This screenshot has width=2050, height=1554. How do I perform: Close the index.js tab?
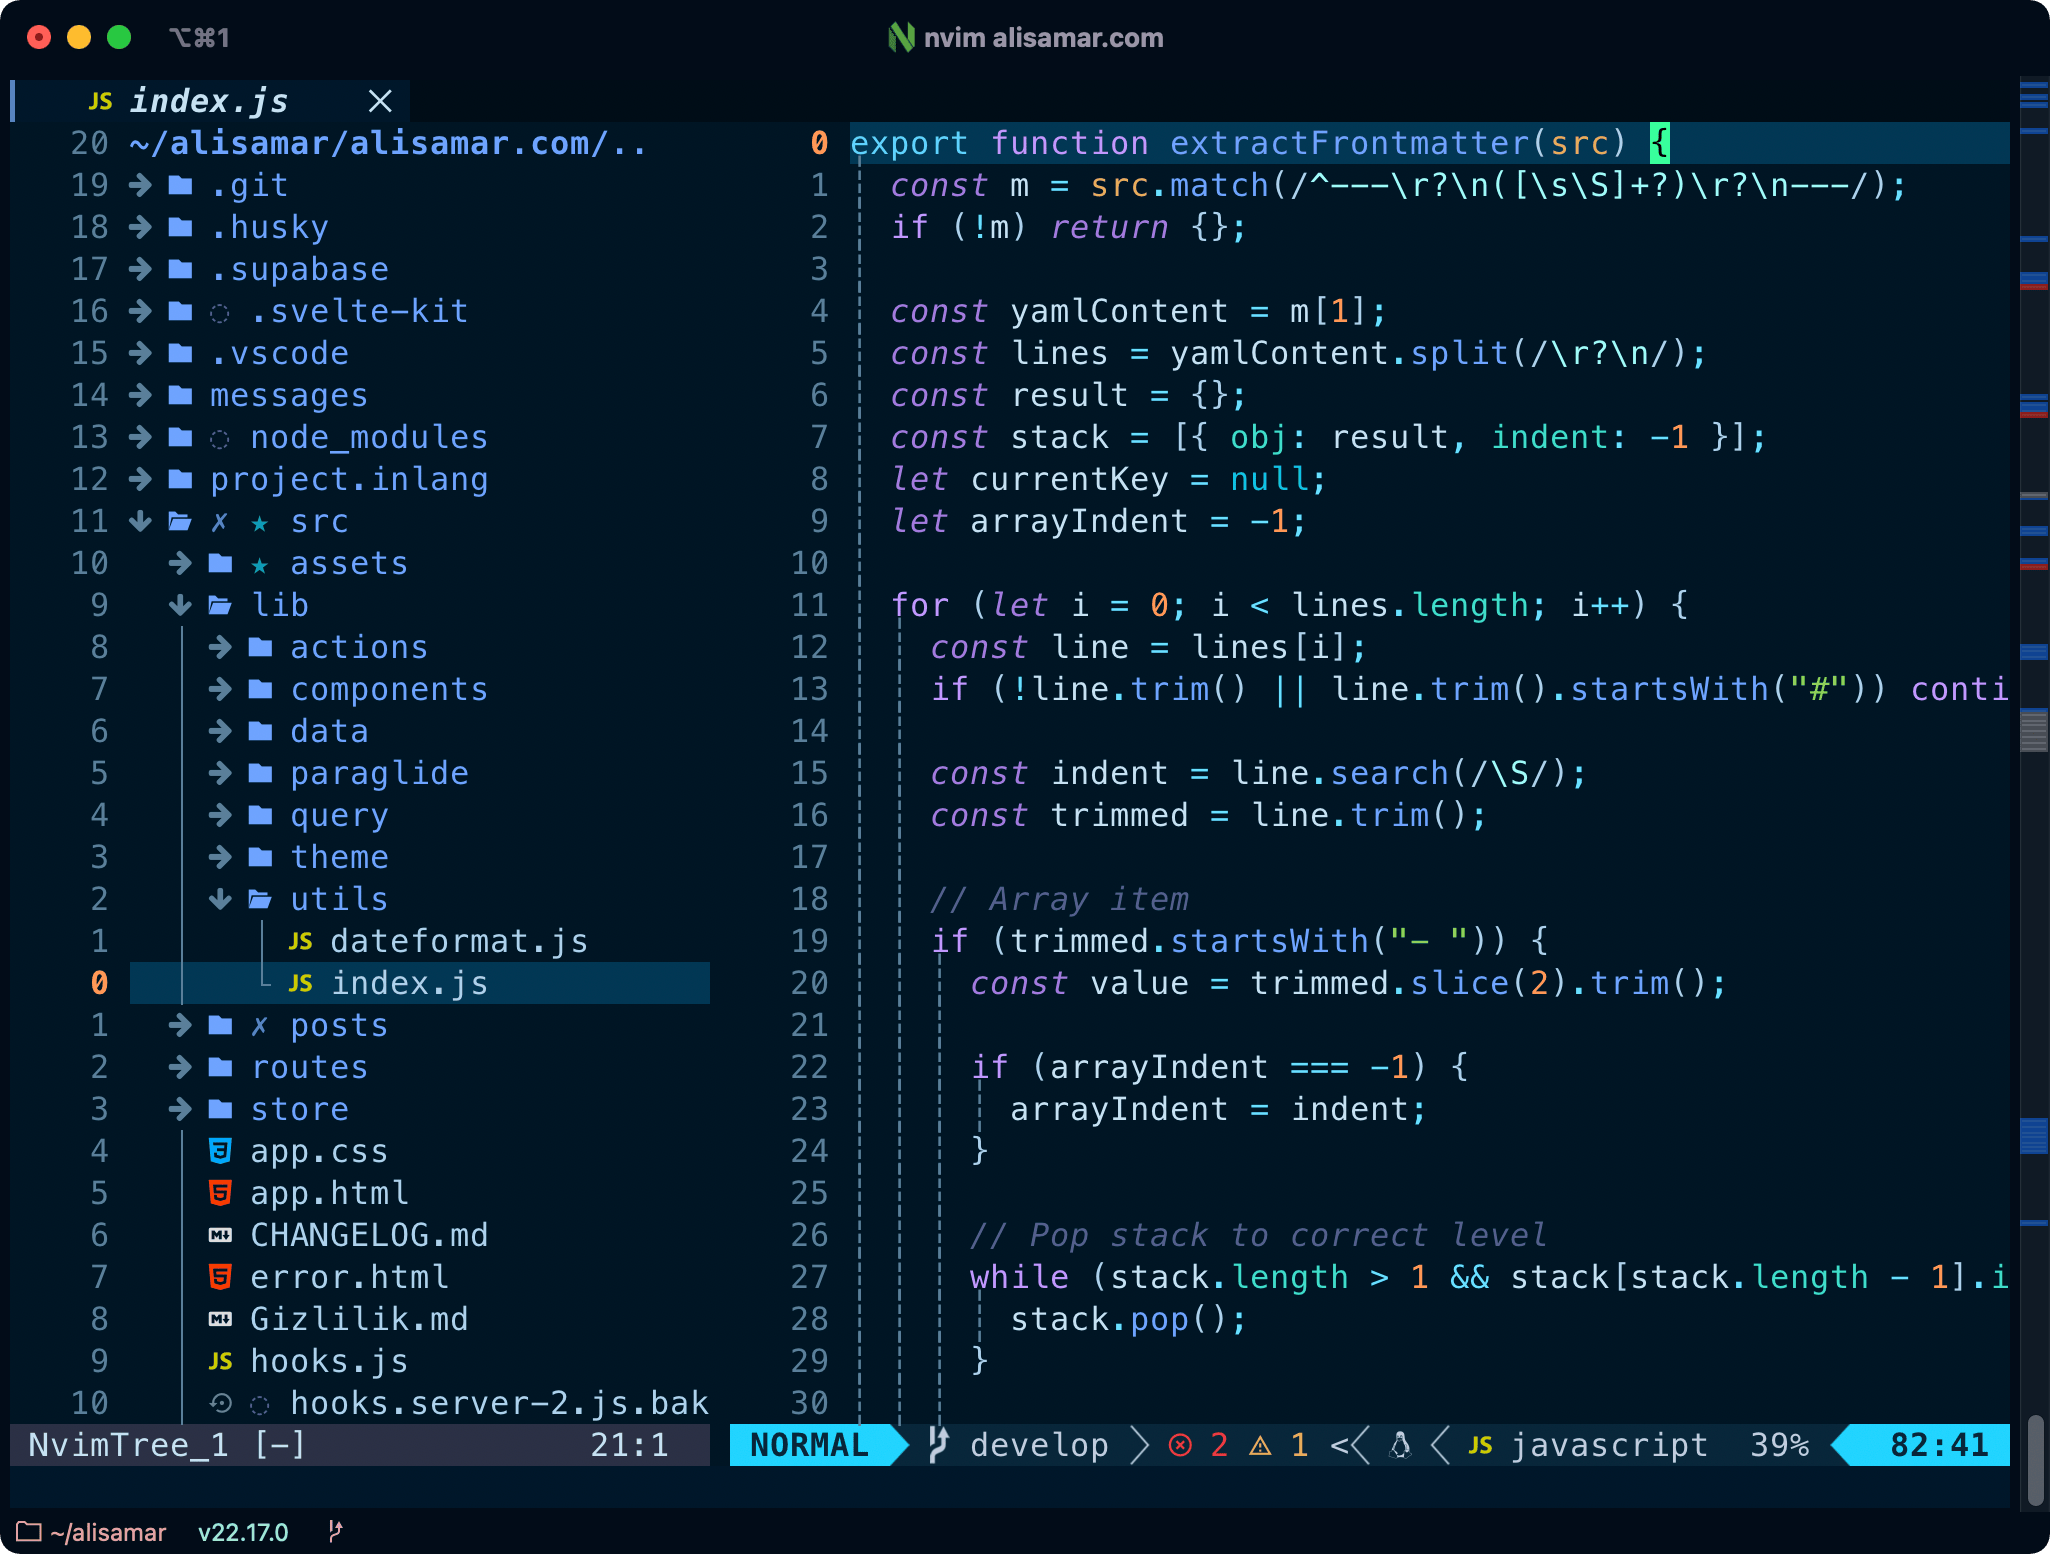(383, 100)
